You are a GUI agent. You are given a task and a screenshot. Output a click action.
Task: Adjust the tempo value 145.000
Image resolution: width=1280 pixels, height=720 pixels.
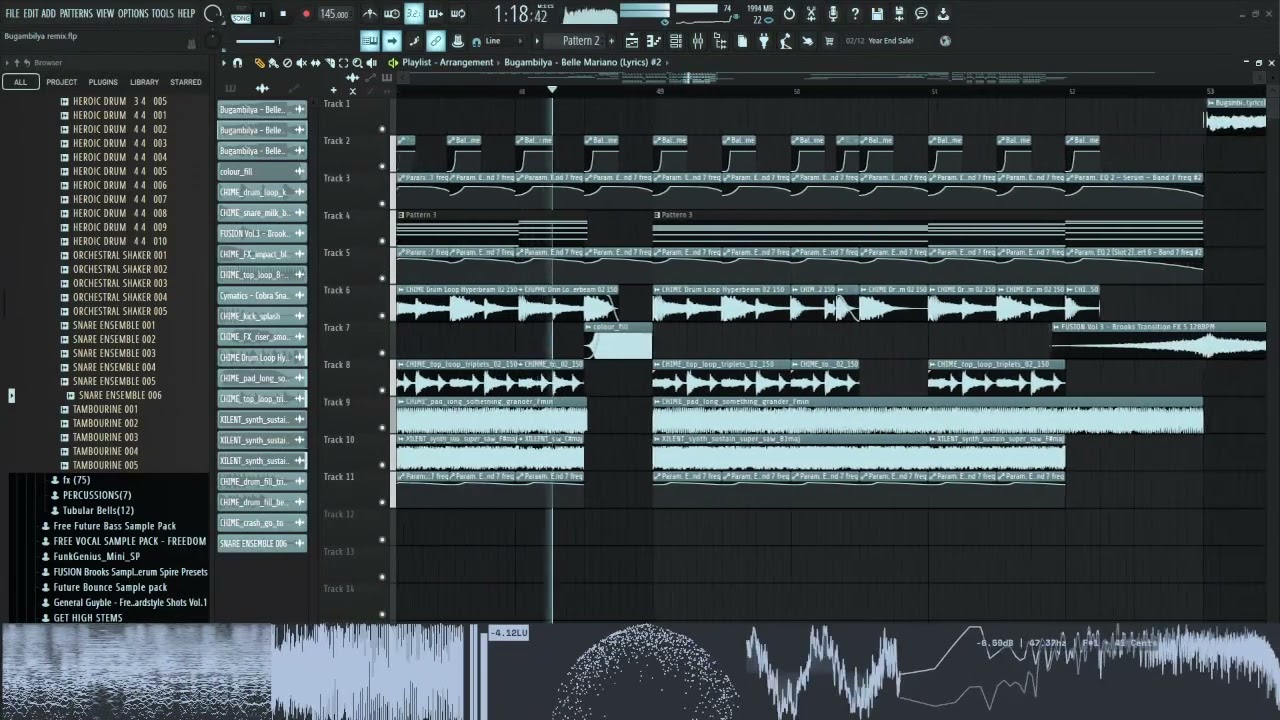point(334,14)
